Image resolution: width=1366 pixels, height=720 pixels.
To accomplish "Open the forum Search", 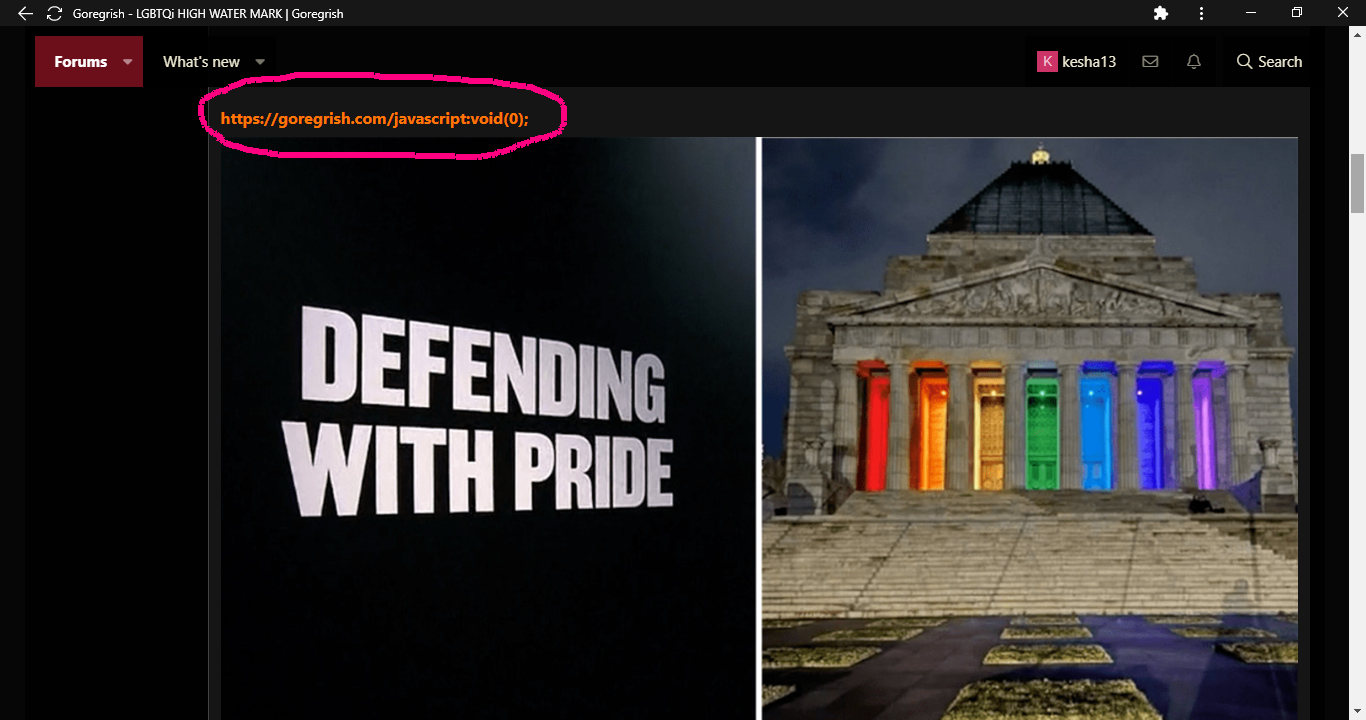I will tap(1269, 62).
